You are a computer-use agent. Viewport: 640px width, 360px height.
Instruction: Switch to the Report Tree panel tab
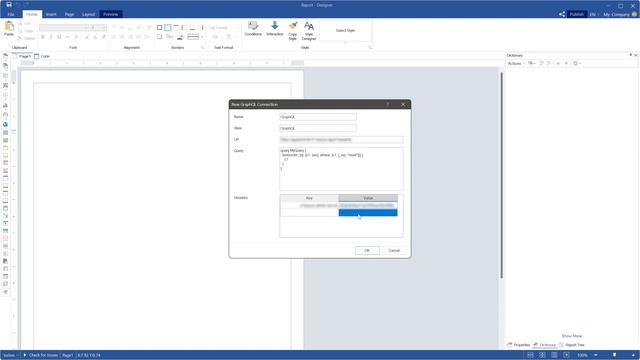coord(572,345)
